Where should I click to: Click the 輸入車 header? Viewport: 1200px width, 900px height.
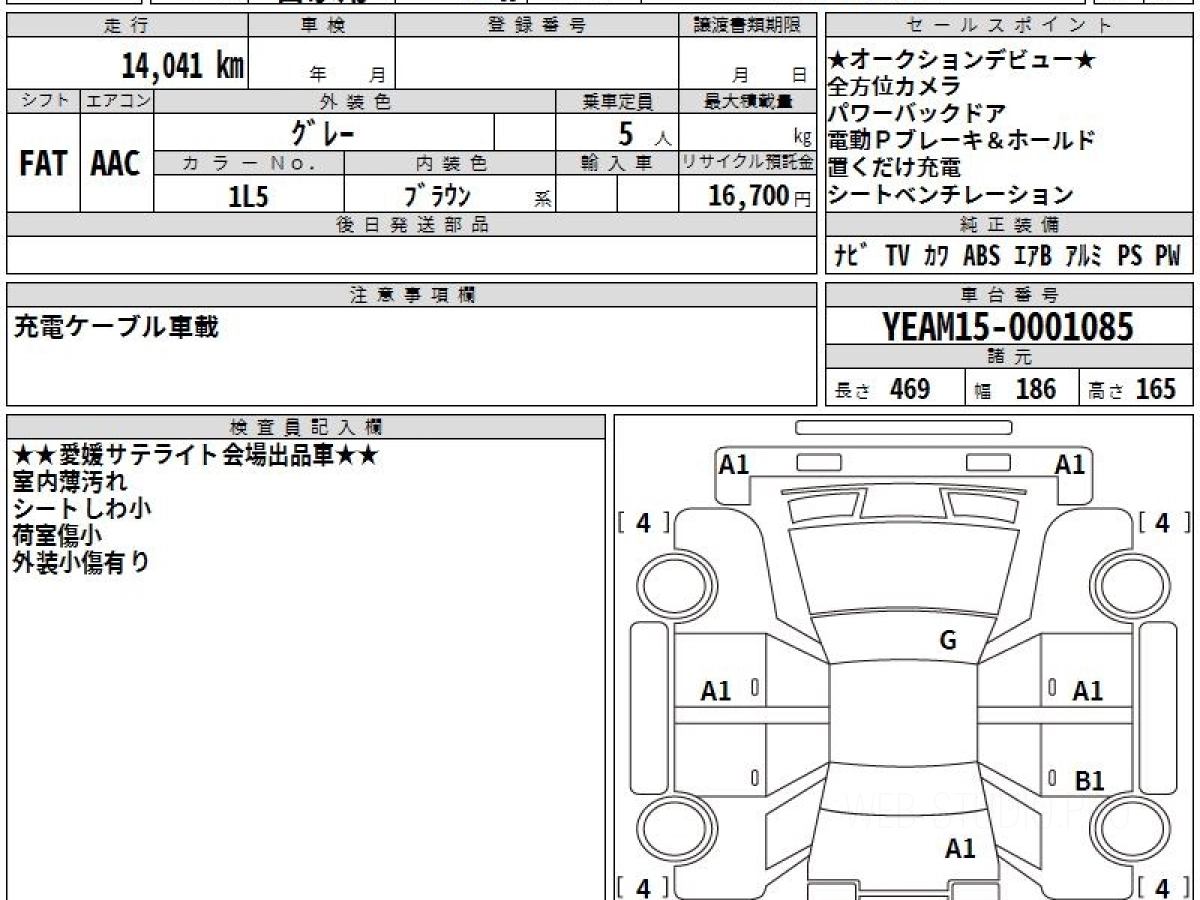click(617, 163)
